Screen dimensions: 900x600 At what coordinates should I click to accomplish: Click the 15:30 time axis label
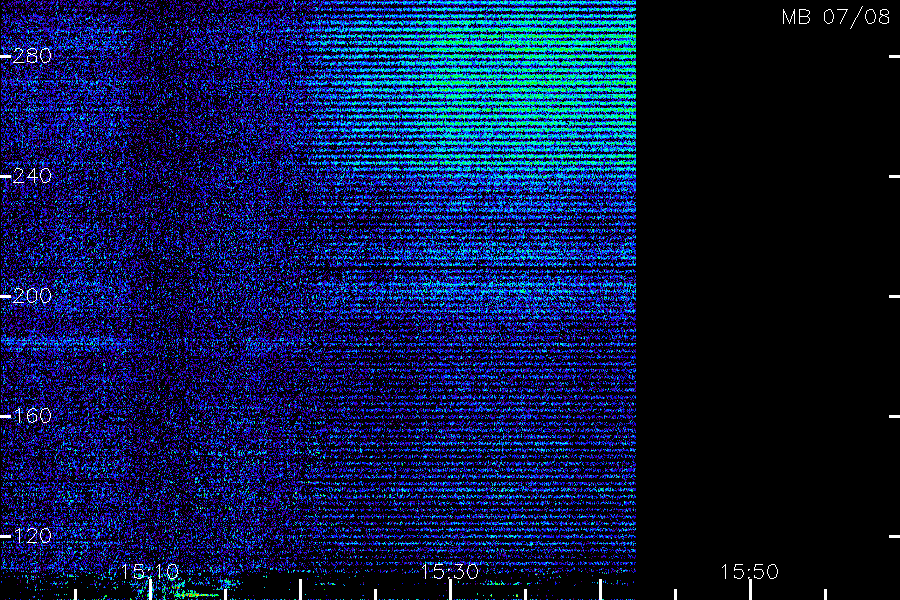tap(449, 571)
